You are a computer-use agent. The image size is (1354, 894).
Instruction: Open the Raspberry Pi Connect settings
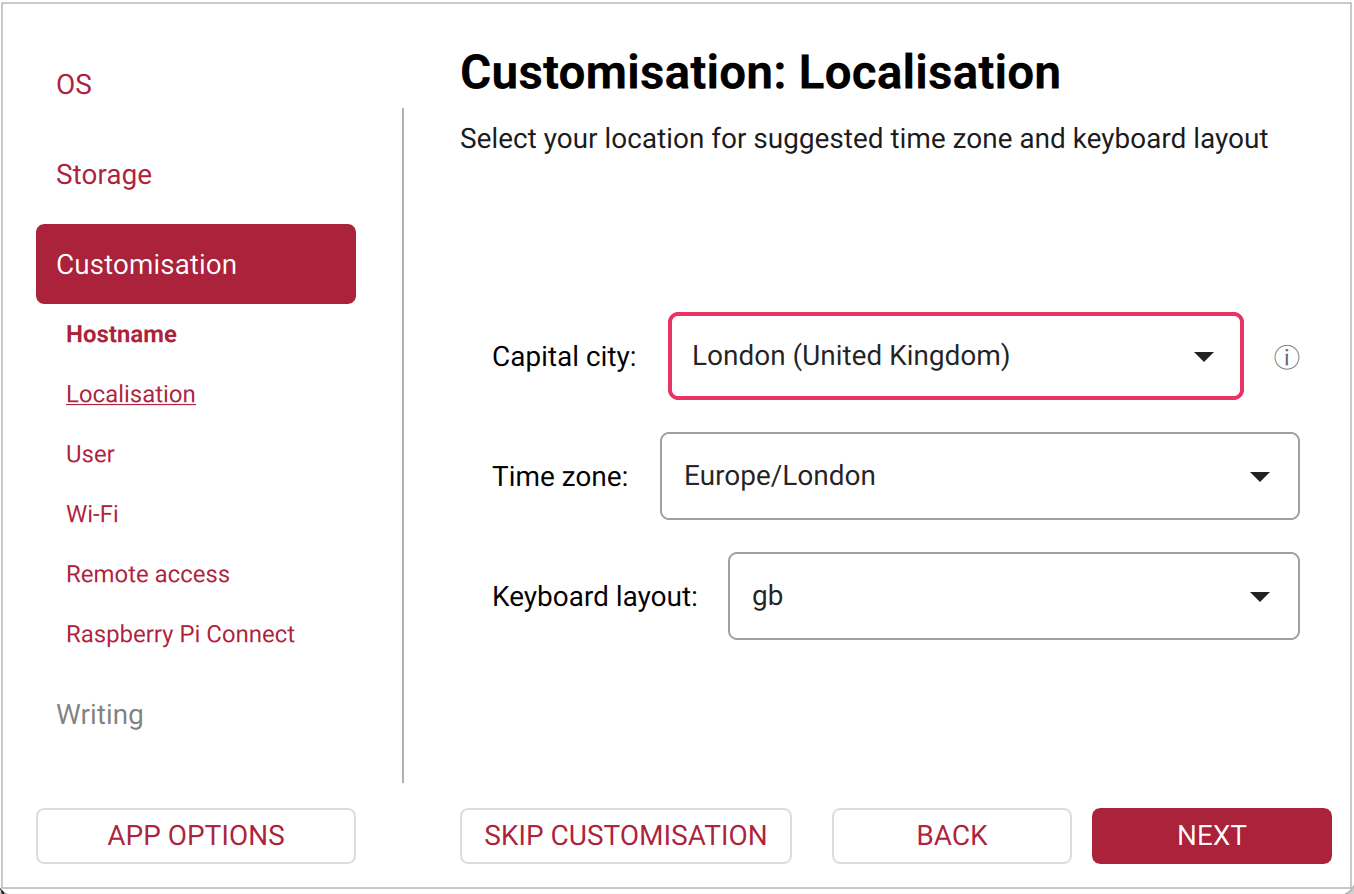tap(180, 633)
